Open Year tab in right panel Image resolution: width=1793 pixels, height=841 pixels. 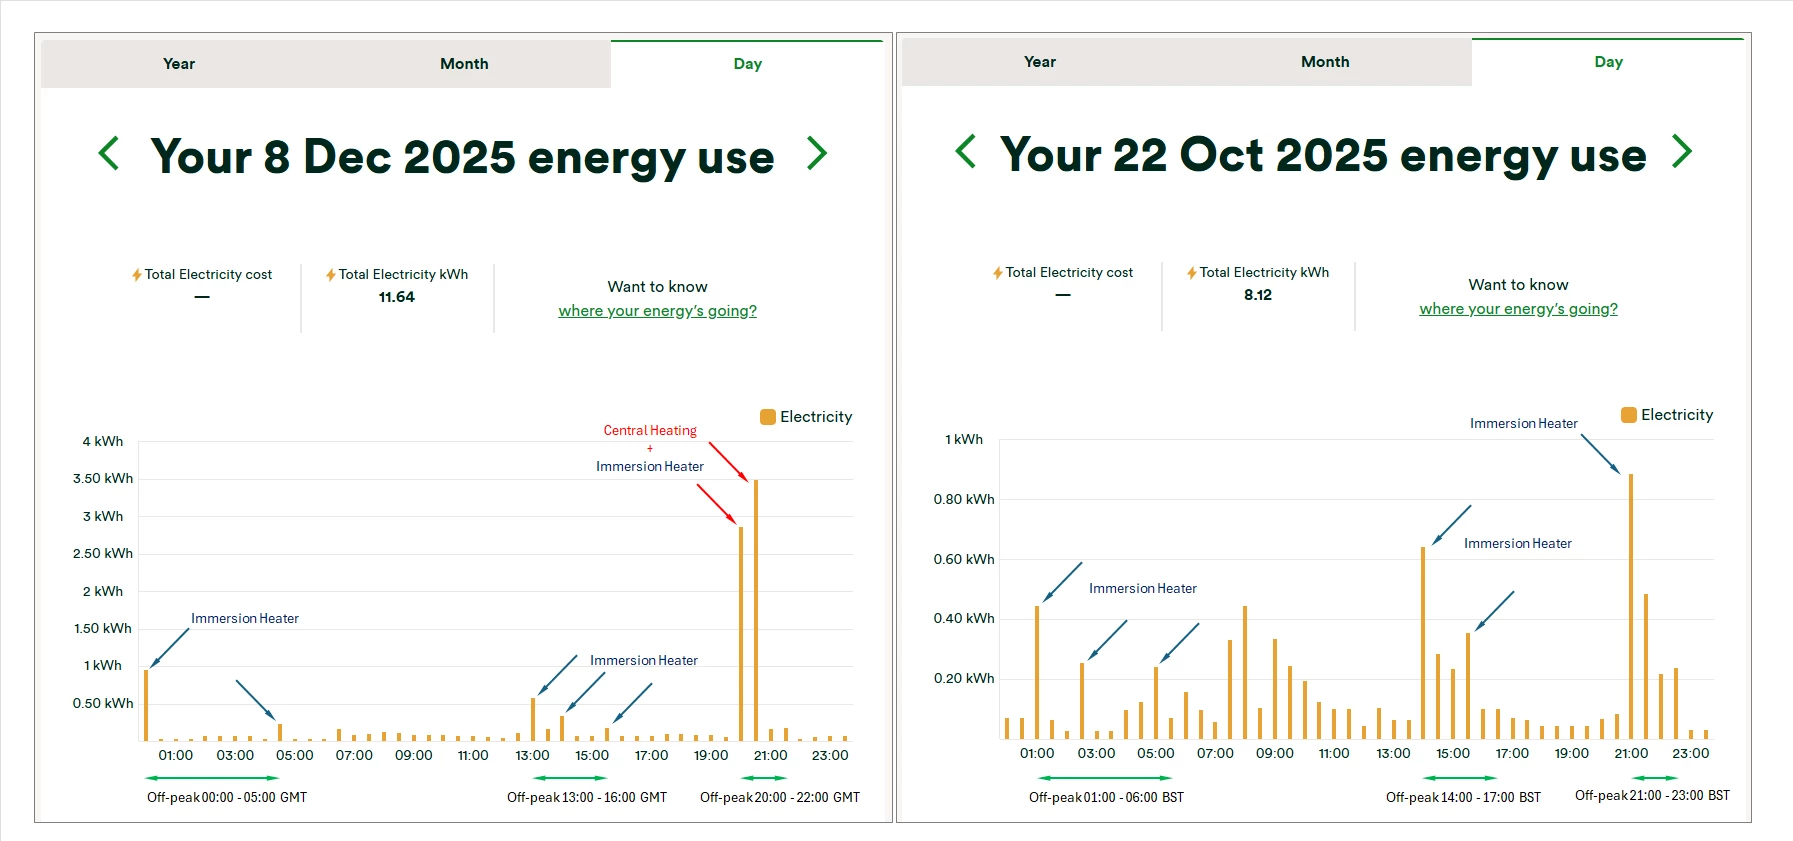point(1040,62)
